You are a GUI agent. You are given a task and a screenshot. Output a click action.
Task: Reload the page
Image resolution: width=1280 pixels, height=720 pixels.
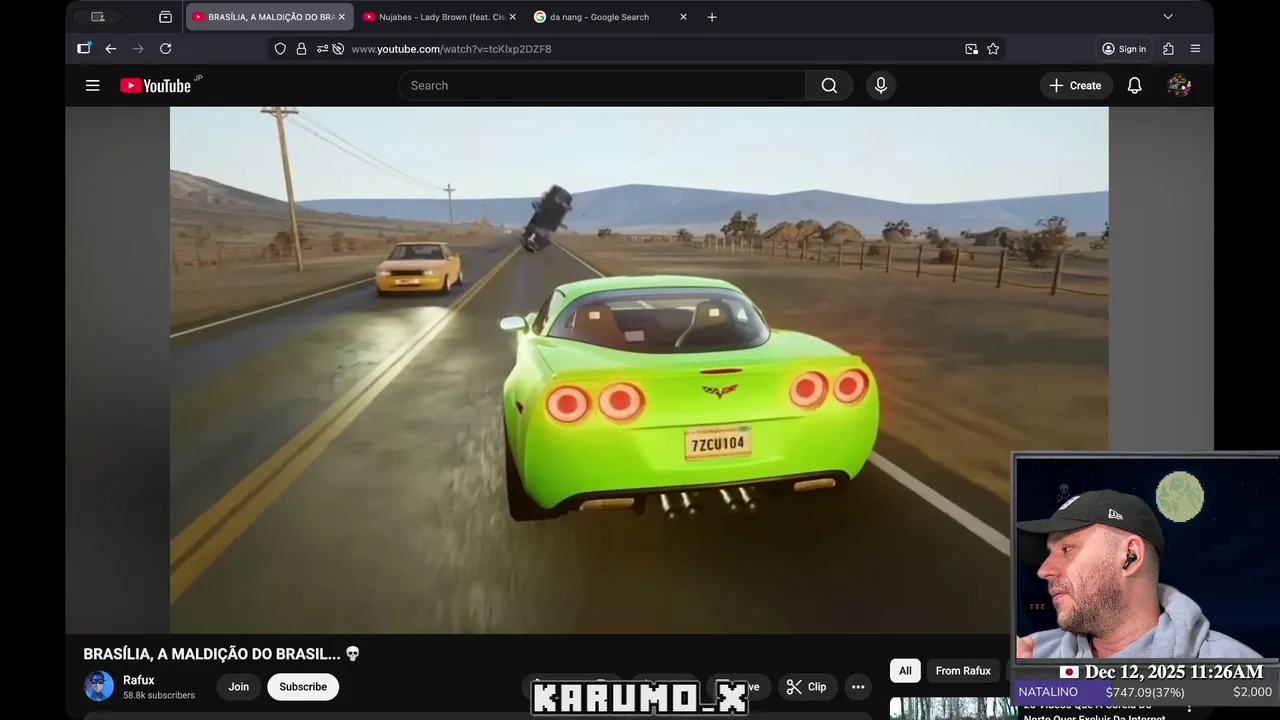[166, 49]
